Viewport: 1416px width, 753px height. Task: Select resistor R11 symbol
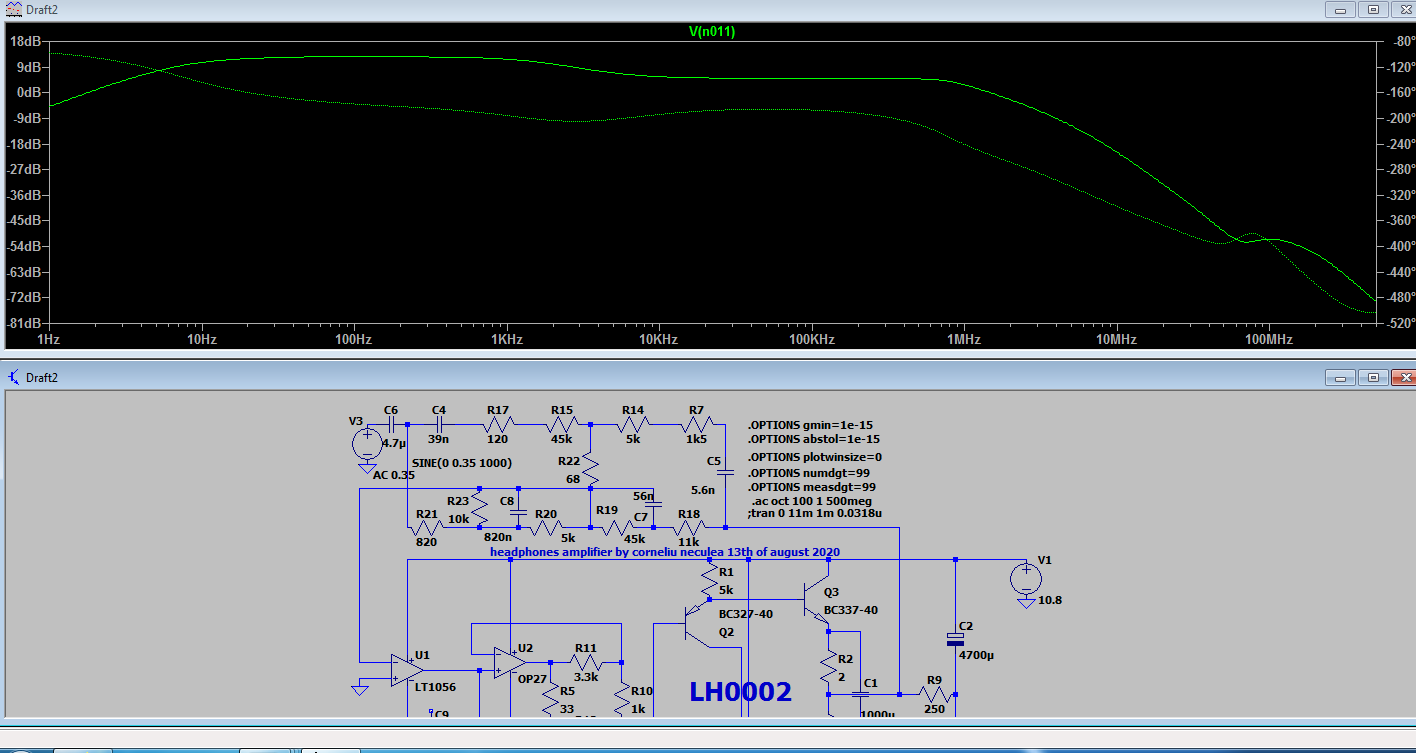[586, 661]
